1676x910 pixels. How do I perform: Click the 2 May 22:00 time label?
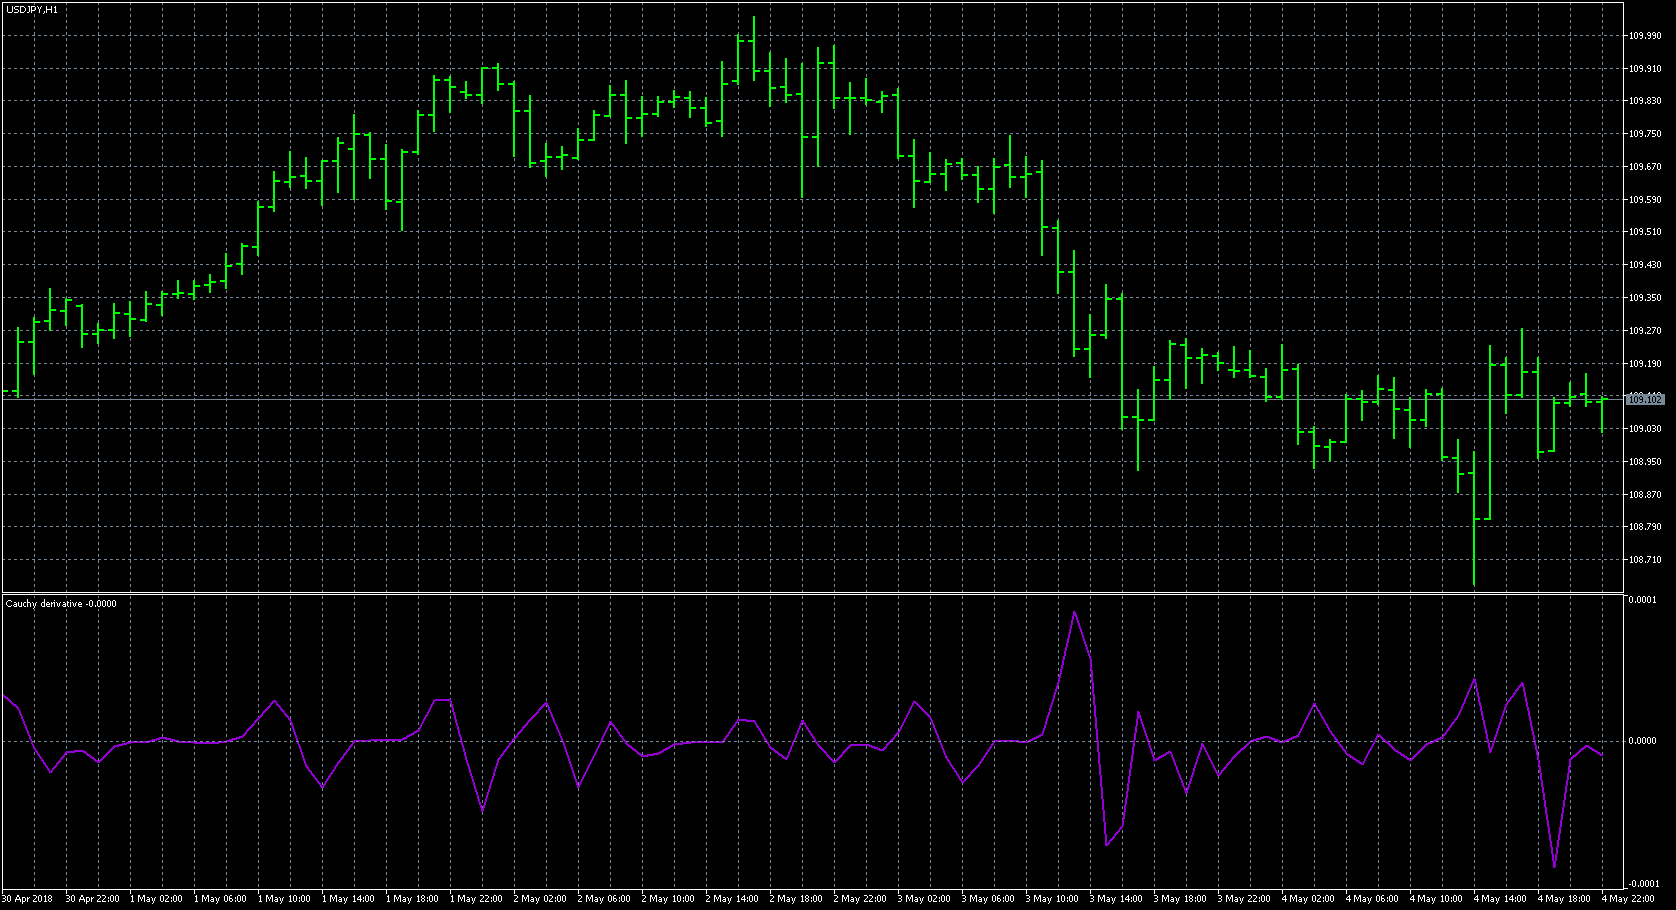[x=860, y=899]
